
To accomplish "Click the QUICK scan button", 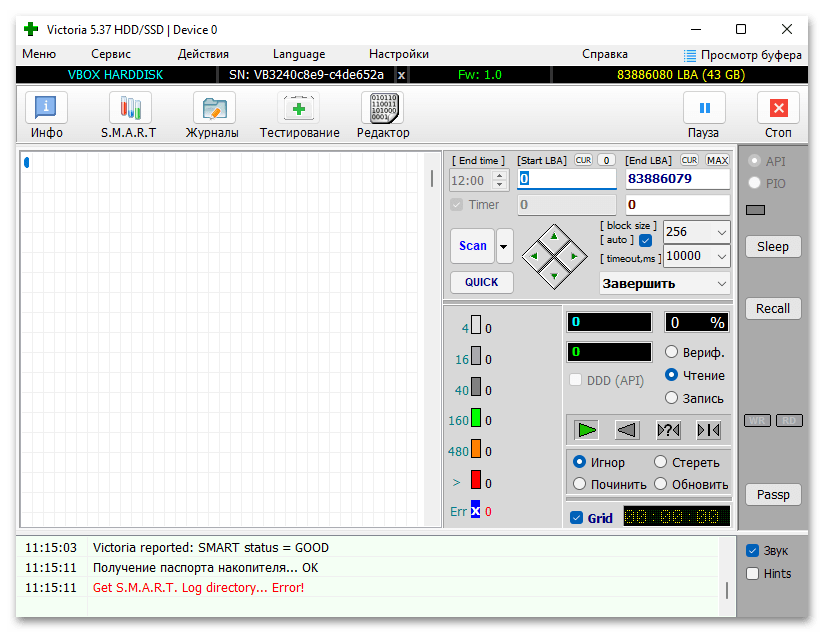I will (481, 282).
